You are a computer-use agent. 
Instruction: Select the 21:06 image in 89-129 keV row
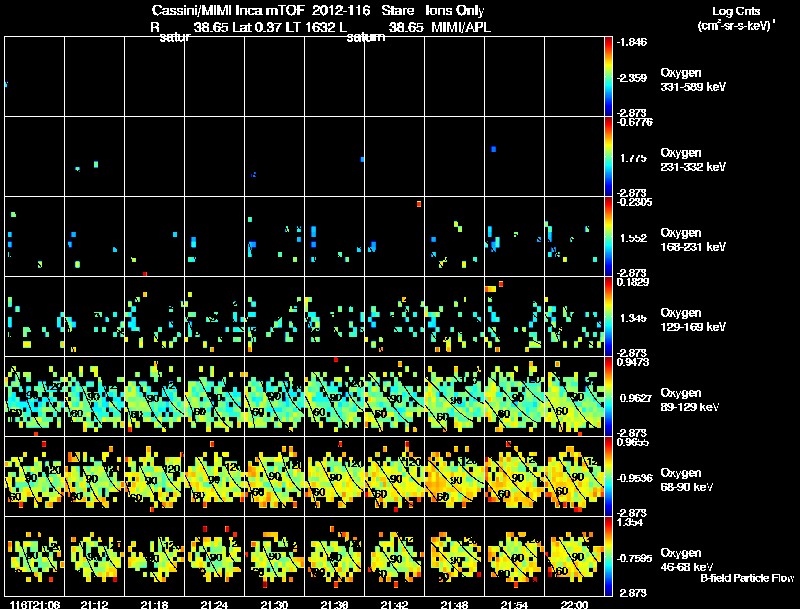pos(34,396)
